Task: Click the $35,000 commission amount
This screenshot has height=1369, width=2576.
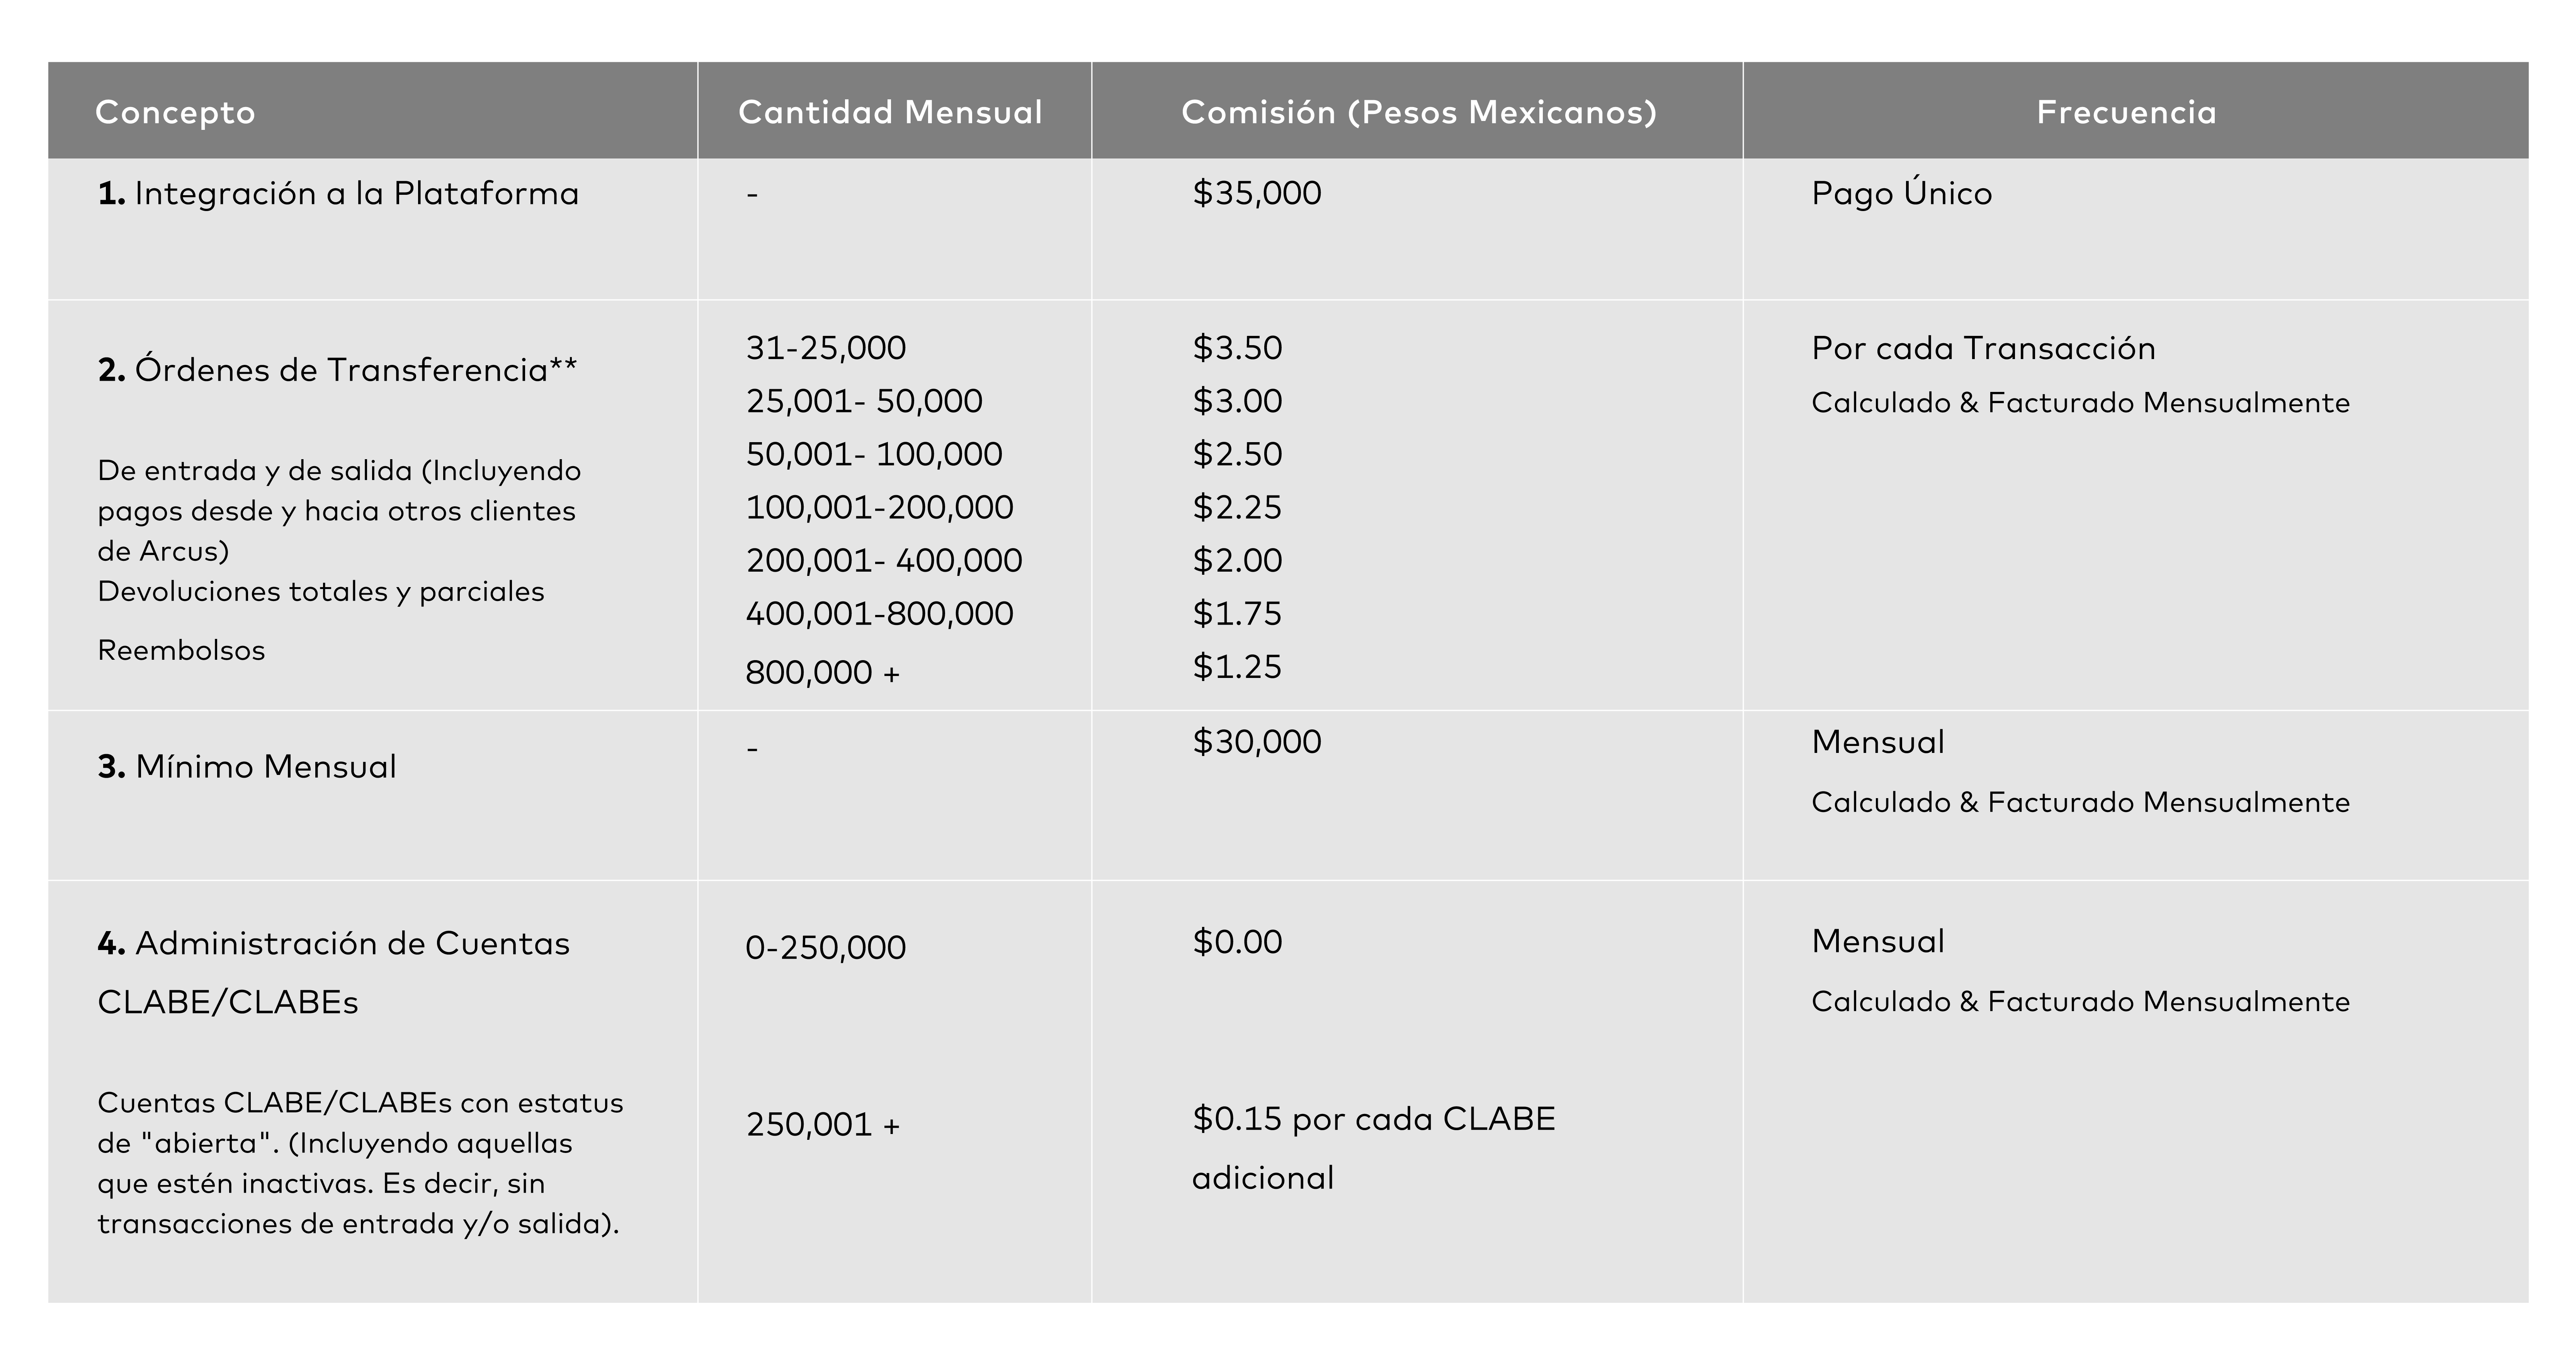Action: 1256,193
